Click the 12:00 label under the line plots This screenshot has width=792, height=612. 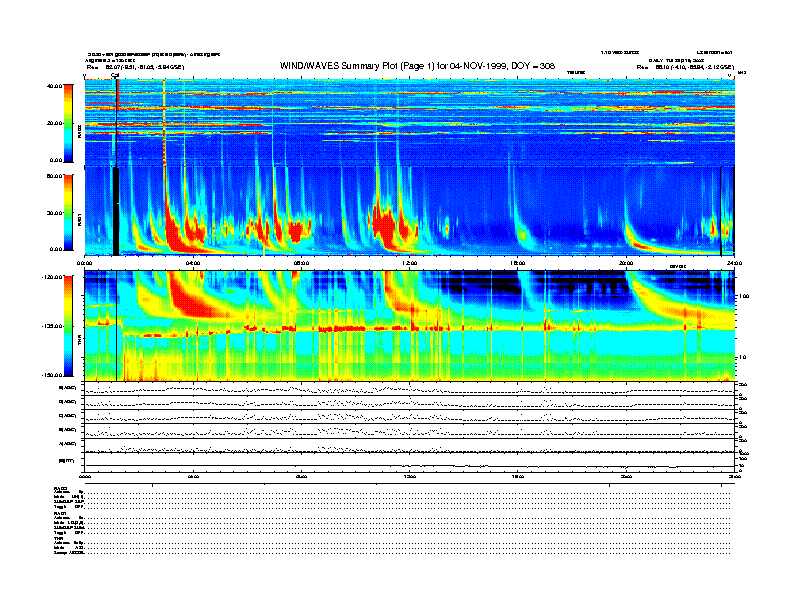(410, 476)
